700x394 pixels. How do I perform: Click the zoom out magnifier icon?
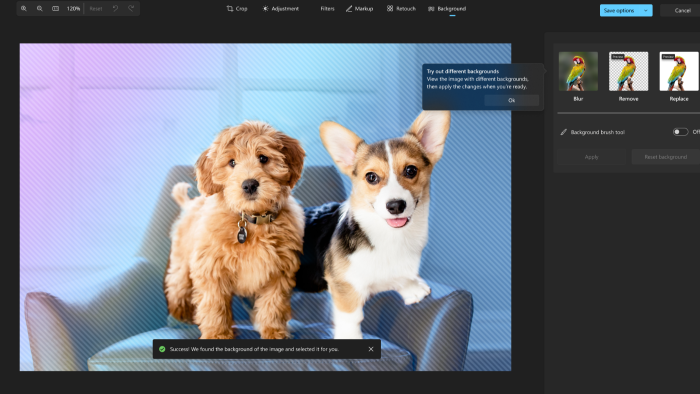pyautogui.click(x=39, y=8)
